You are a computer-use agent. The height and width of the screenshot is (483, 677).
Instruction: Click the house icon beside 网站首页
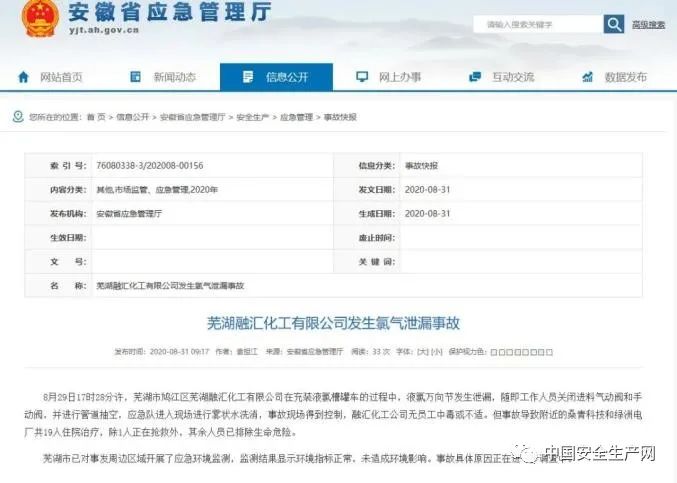pyautogui.click(x=23, y=77)
